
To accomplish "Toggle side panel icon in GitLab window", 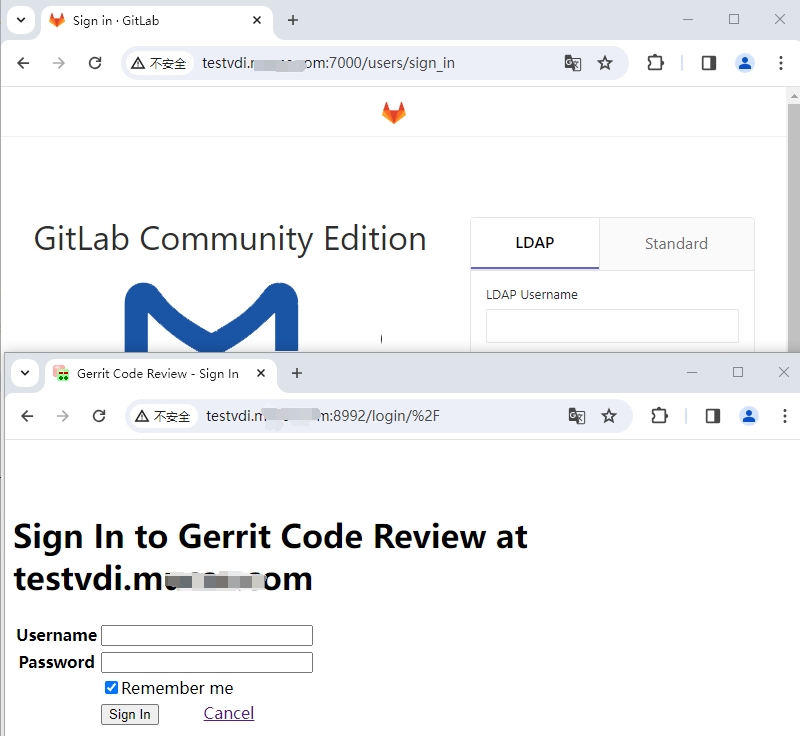I will [x=709, y=63].
